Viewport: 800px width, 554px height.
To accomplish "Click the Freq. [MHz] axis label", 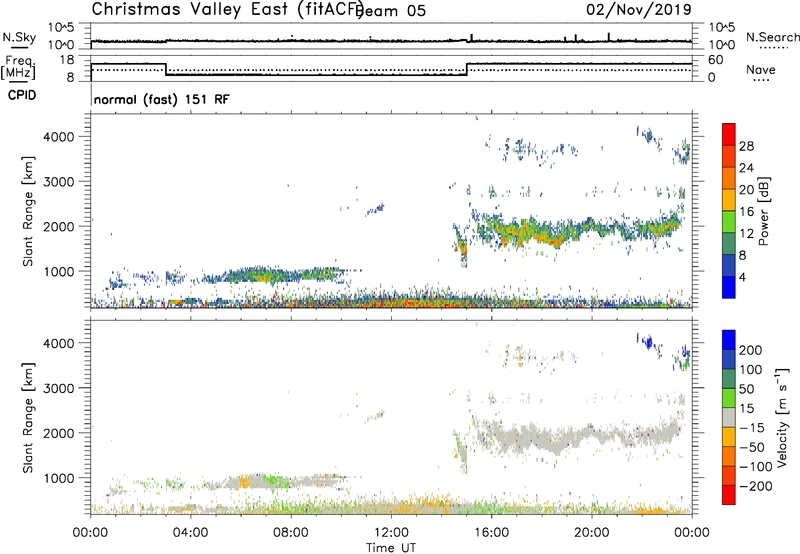I will tap(18, 68).
